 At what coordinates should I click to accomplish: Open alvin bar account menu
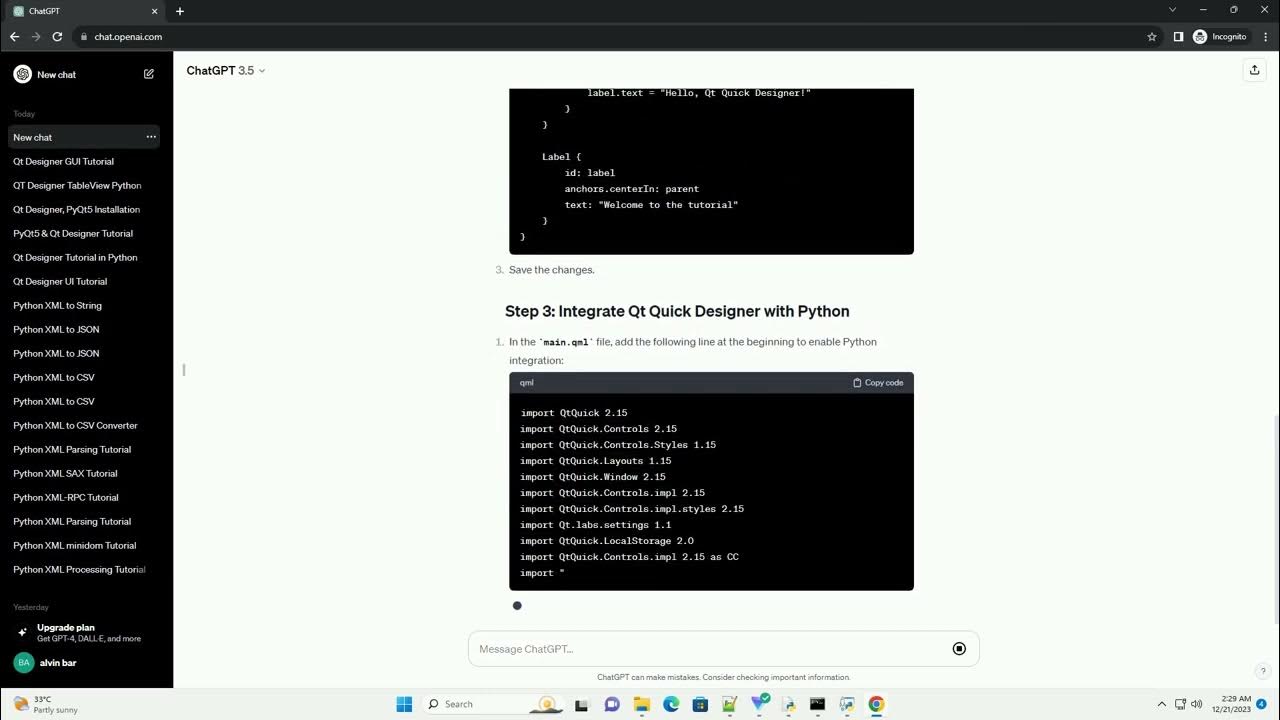point(84,662)
